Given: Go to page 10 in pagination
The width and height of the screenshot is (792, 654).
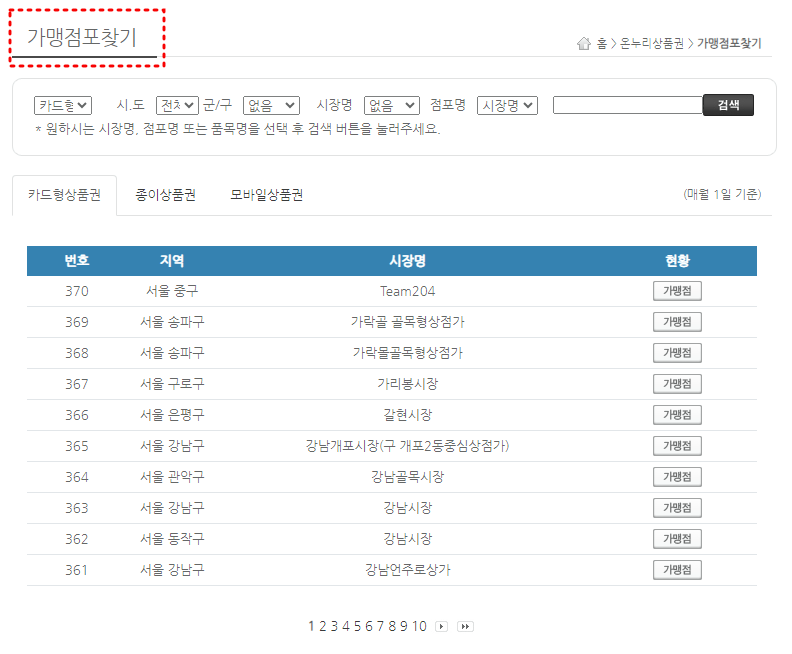Looking at the screenshot, I should pos(419,626).
